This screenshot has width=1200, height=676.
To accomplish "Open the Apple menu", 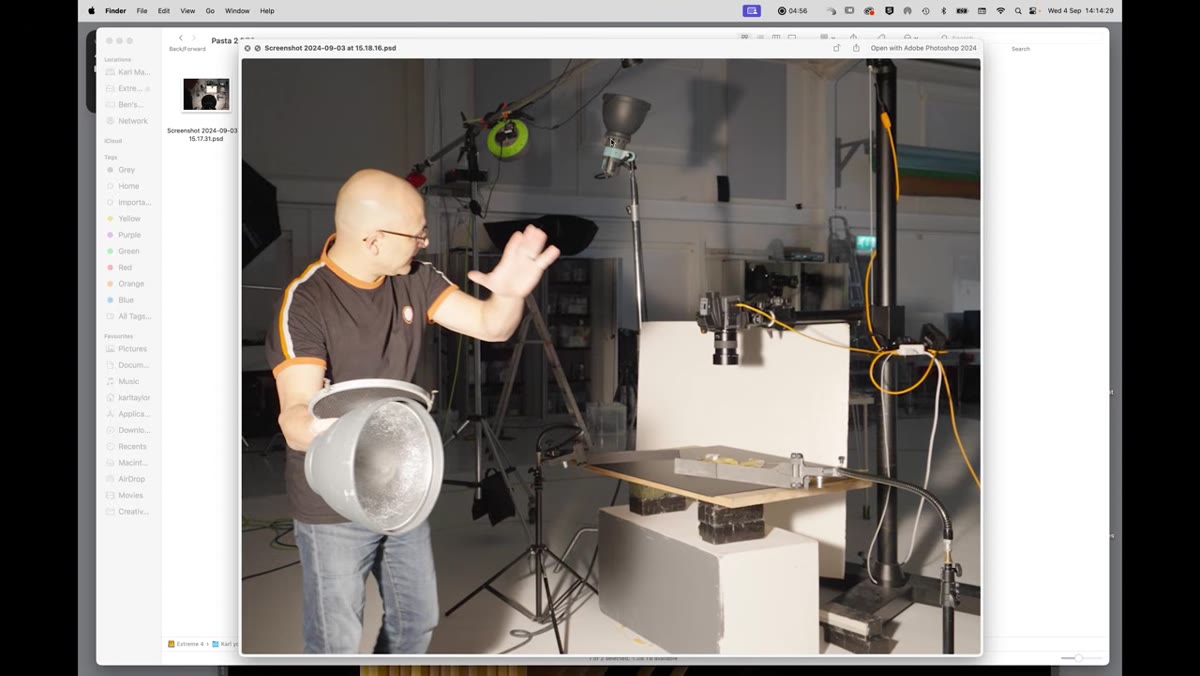I will click(x=92, y=11).
